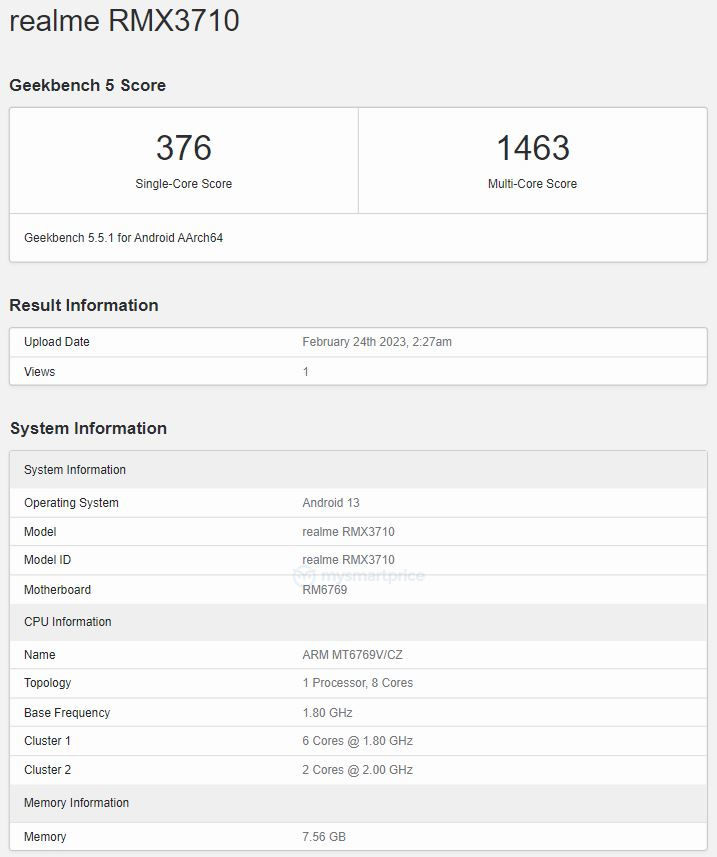Screen dimensions: 717x857
Task: Click the Model row label
Action: (x=40, y=532)
